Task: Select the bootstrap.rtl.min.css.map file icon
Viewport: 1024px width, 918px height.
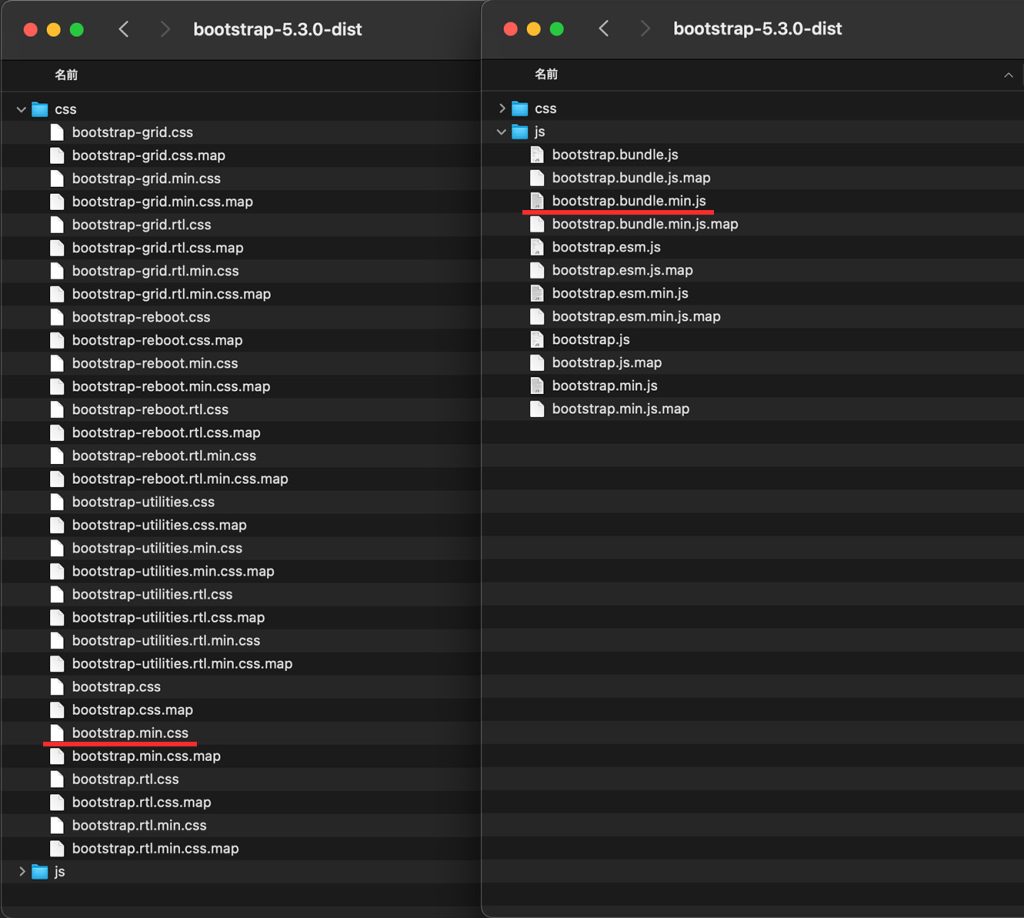Action: click(57, 848)
